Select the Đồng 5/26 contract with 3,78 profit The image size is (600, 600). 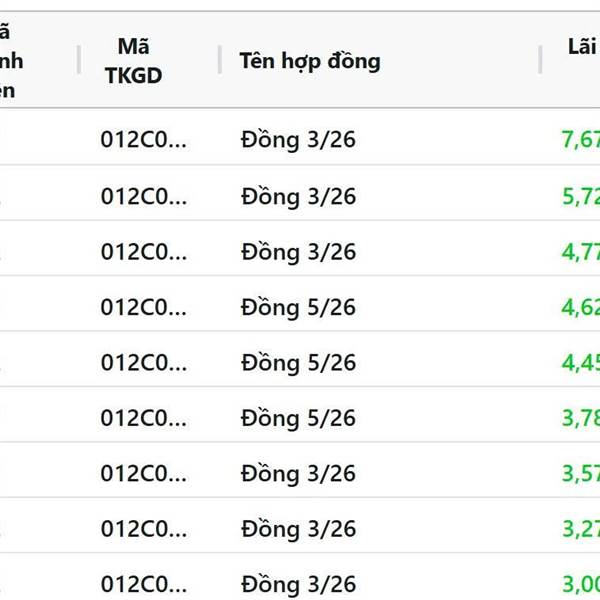(298, 418)
